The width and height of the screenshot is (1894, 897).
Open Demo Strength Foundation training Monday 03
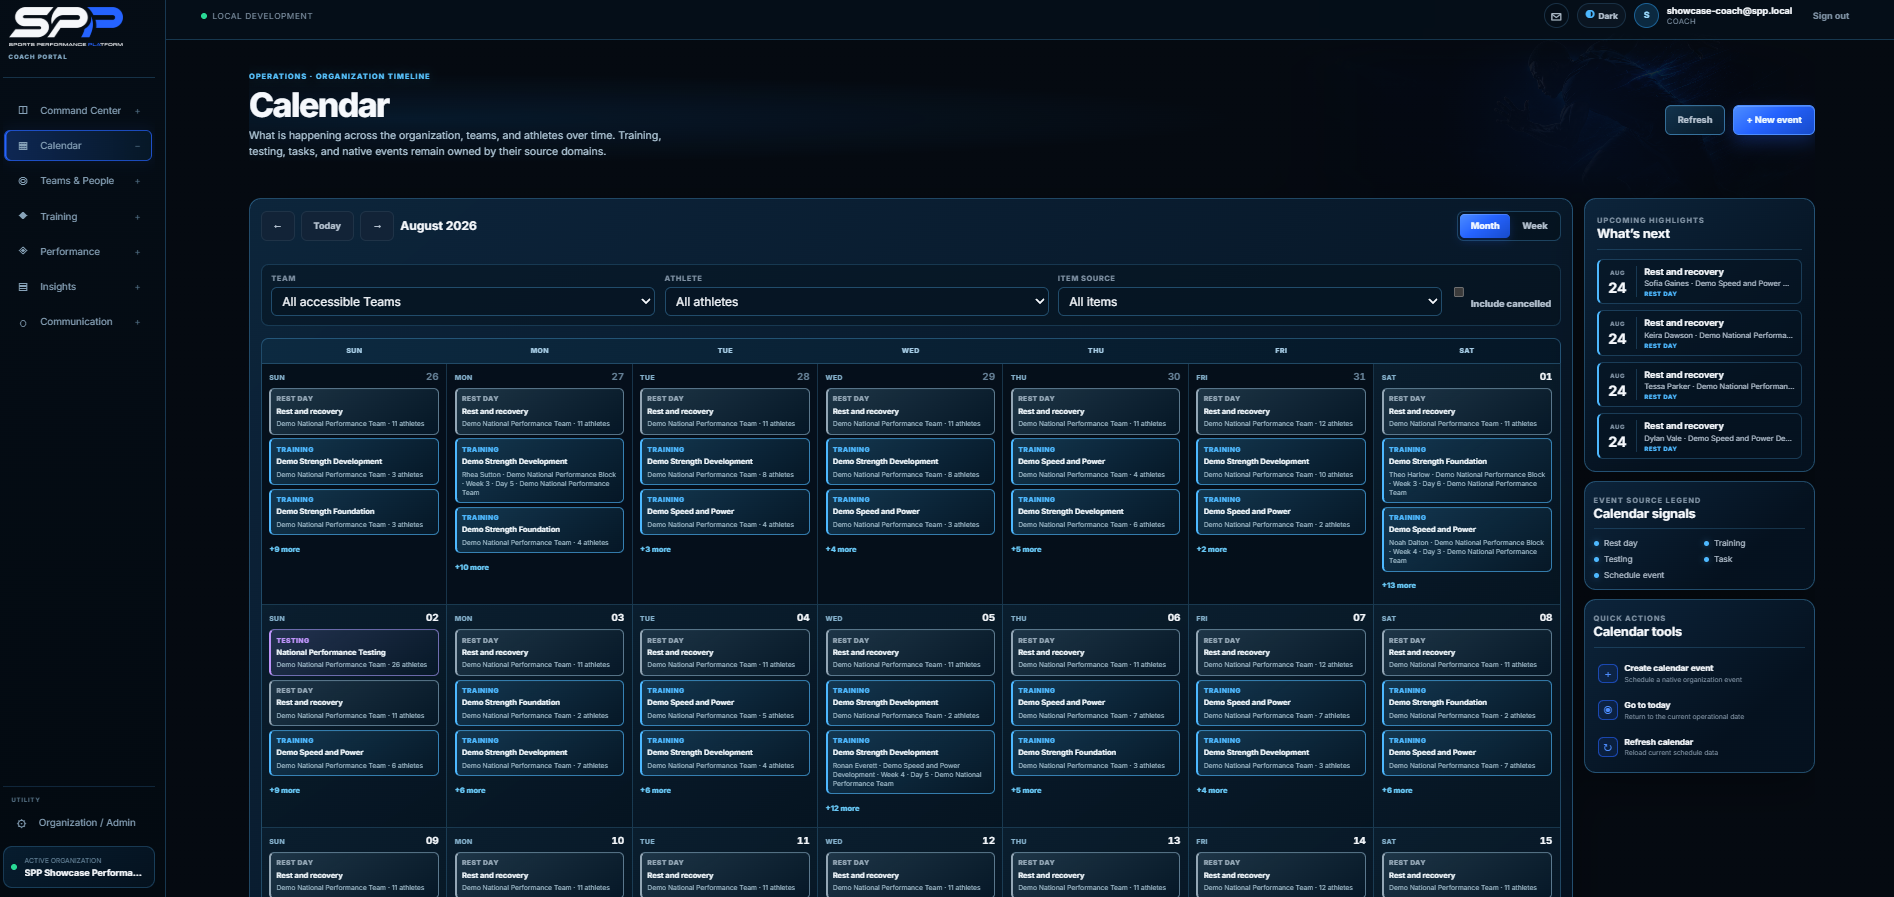point(539,703)
